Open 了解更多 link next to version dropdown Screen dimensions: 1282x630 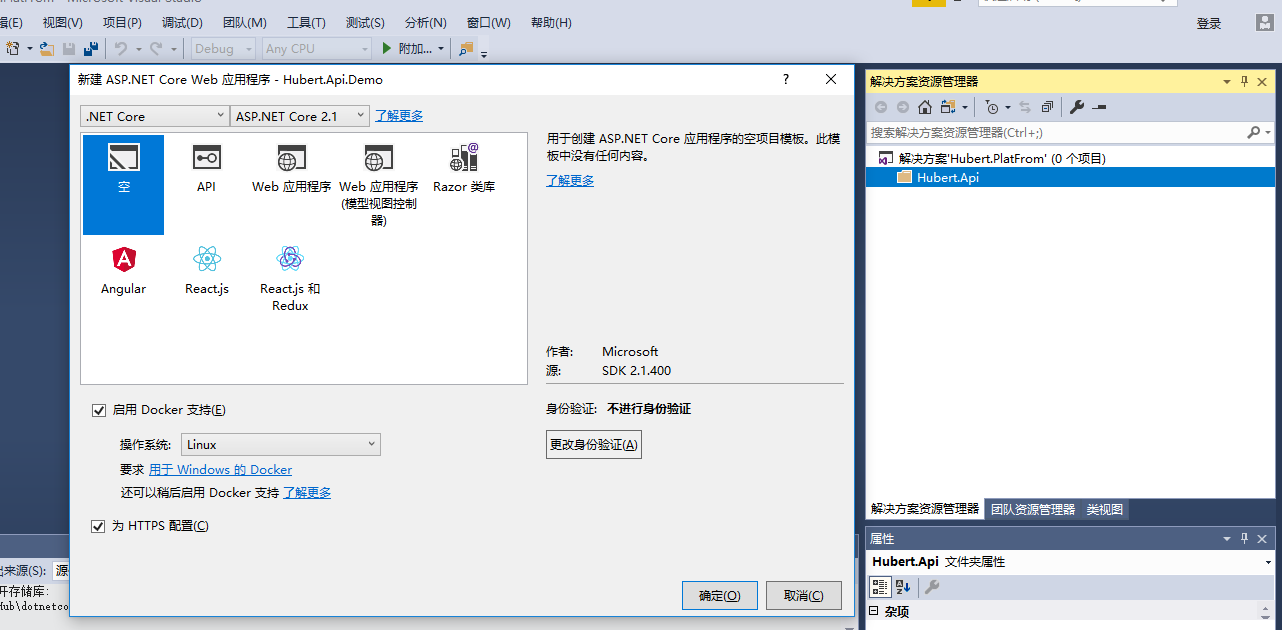(x=399, y=116)
